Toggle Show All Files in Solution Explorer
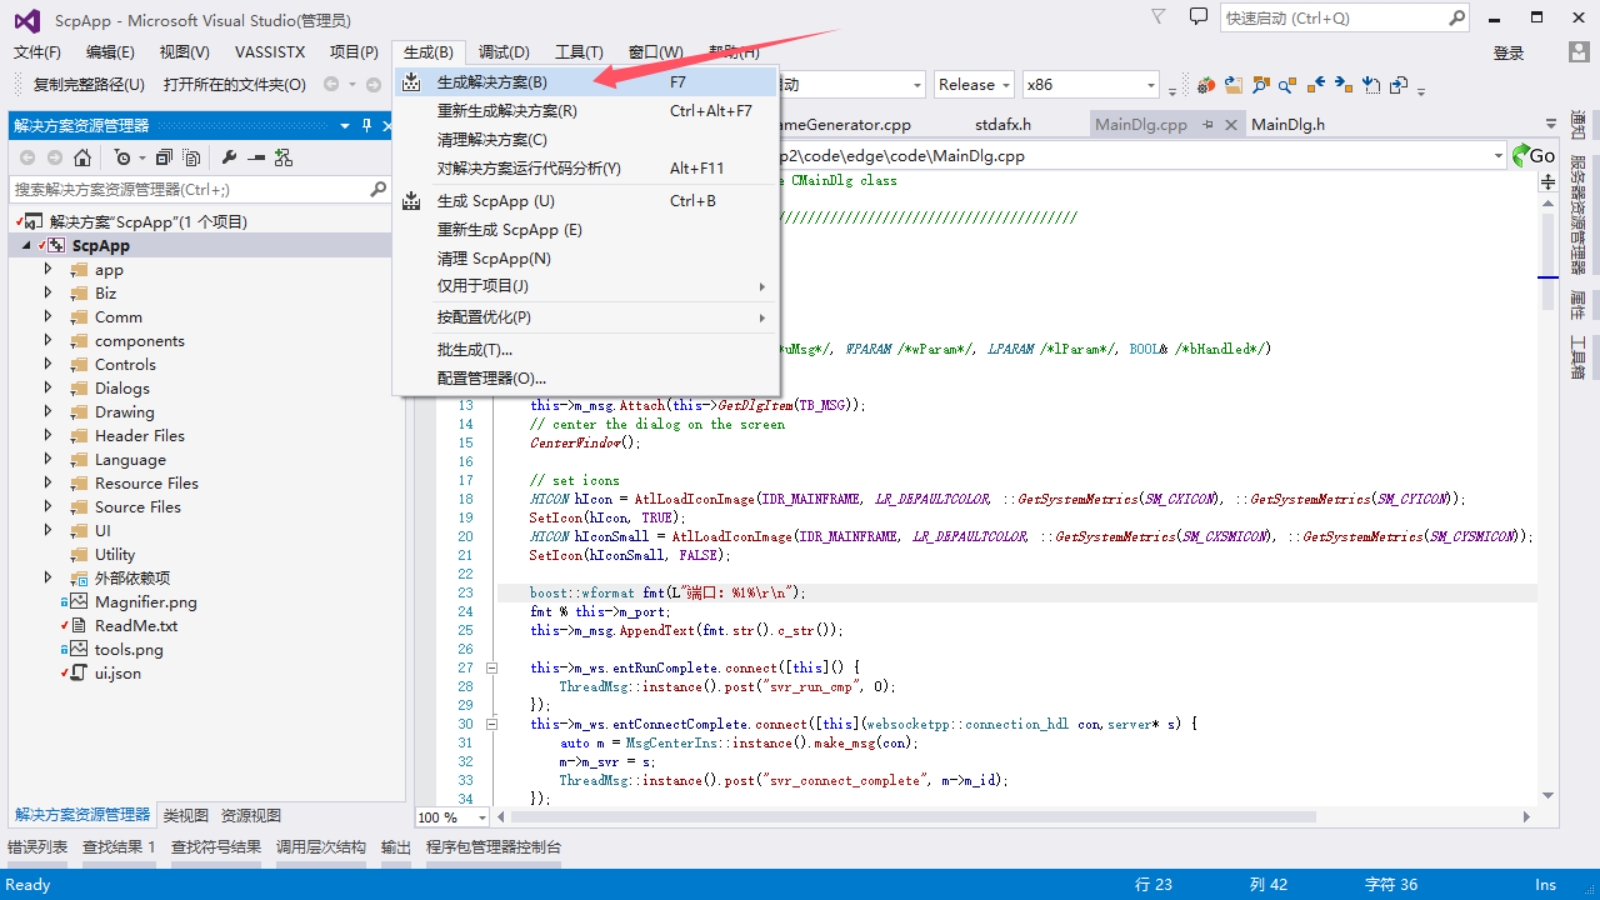Viewport: 1600px width, 900px height. (x=191, y=157)
